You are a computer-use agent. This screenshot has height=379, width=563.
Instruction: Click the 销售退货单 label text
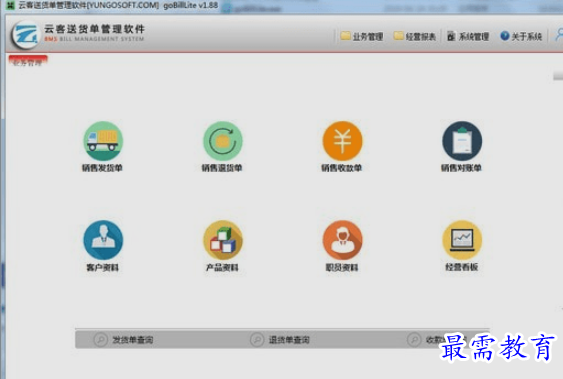pos(222,168)
